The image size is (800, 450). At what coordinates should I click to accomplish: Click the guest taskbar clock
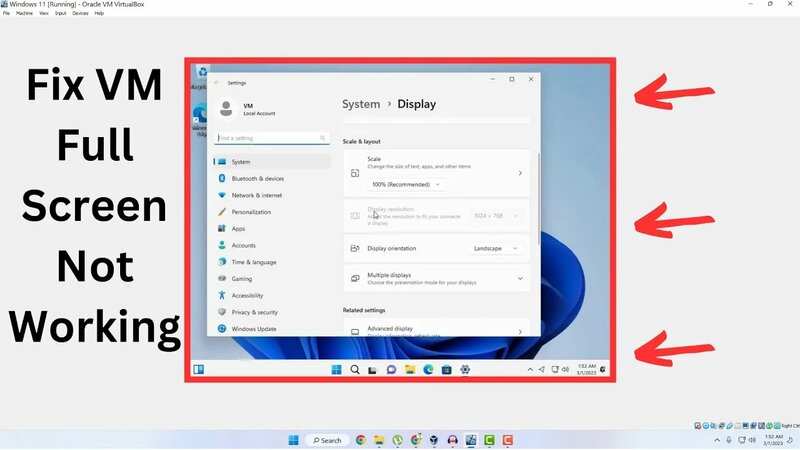(x=586, y=369)
